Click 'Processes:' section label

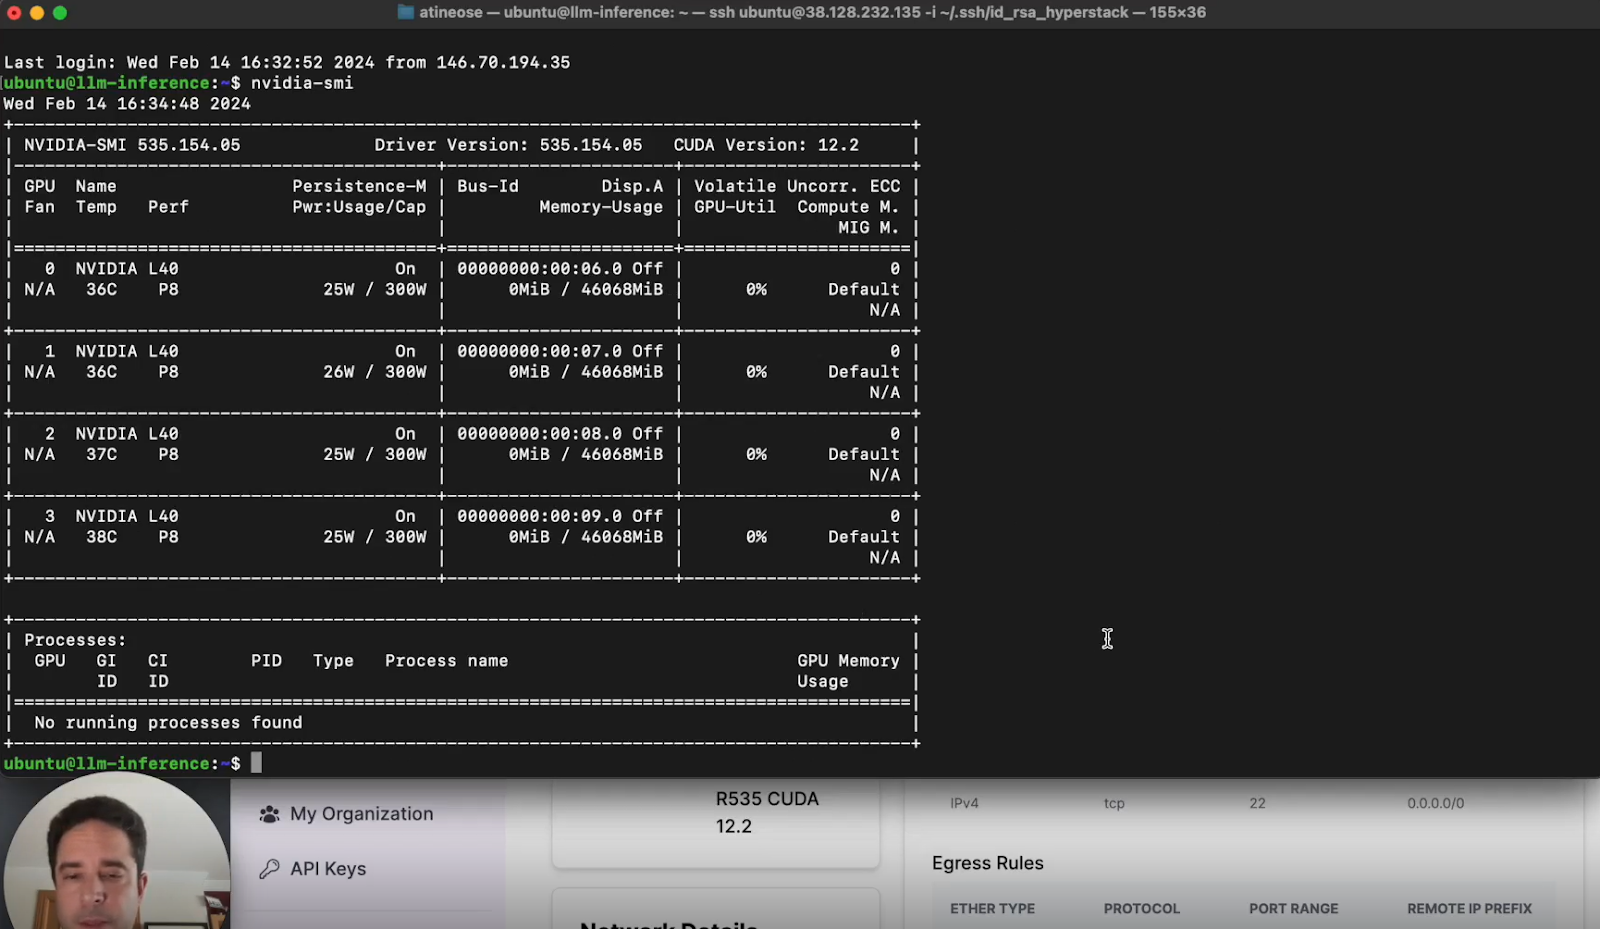(75, 640)
